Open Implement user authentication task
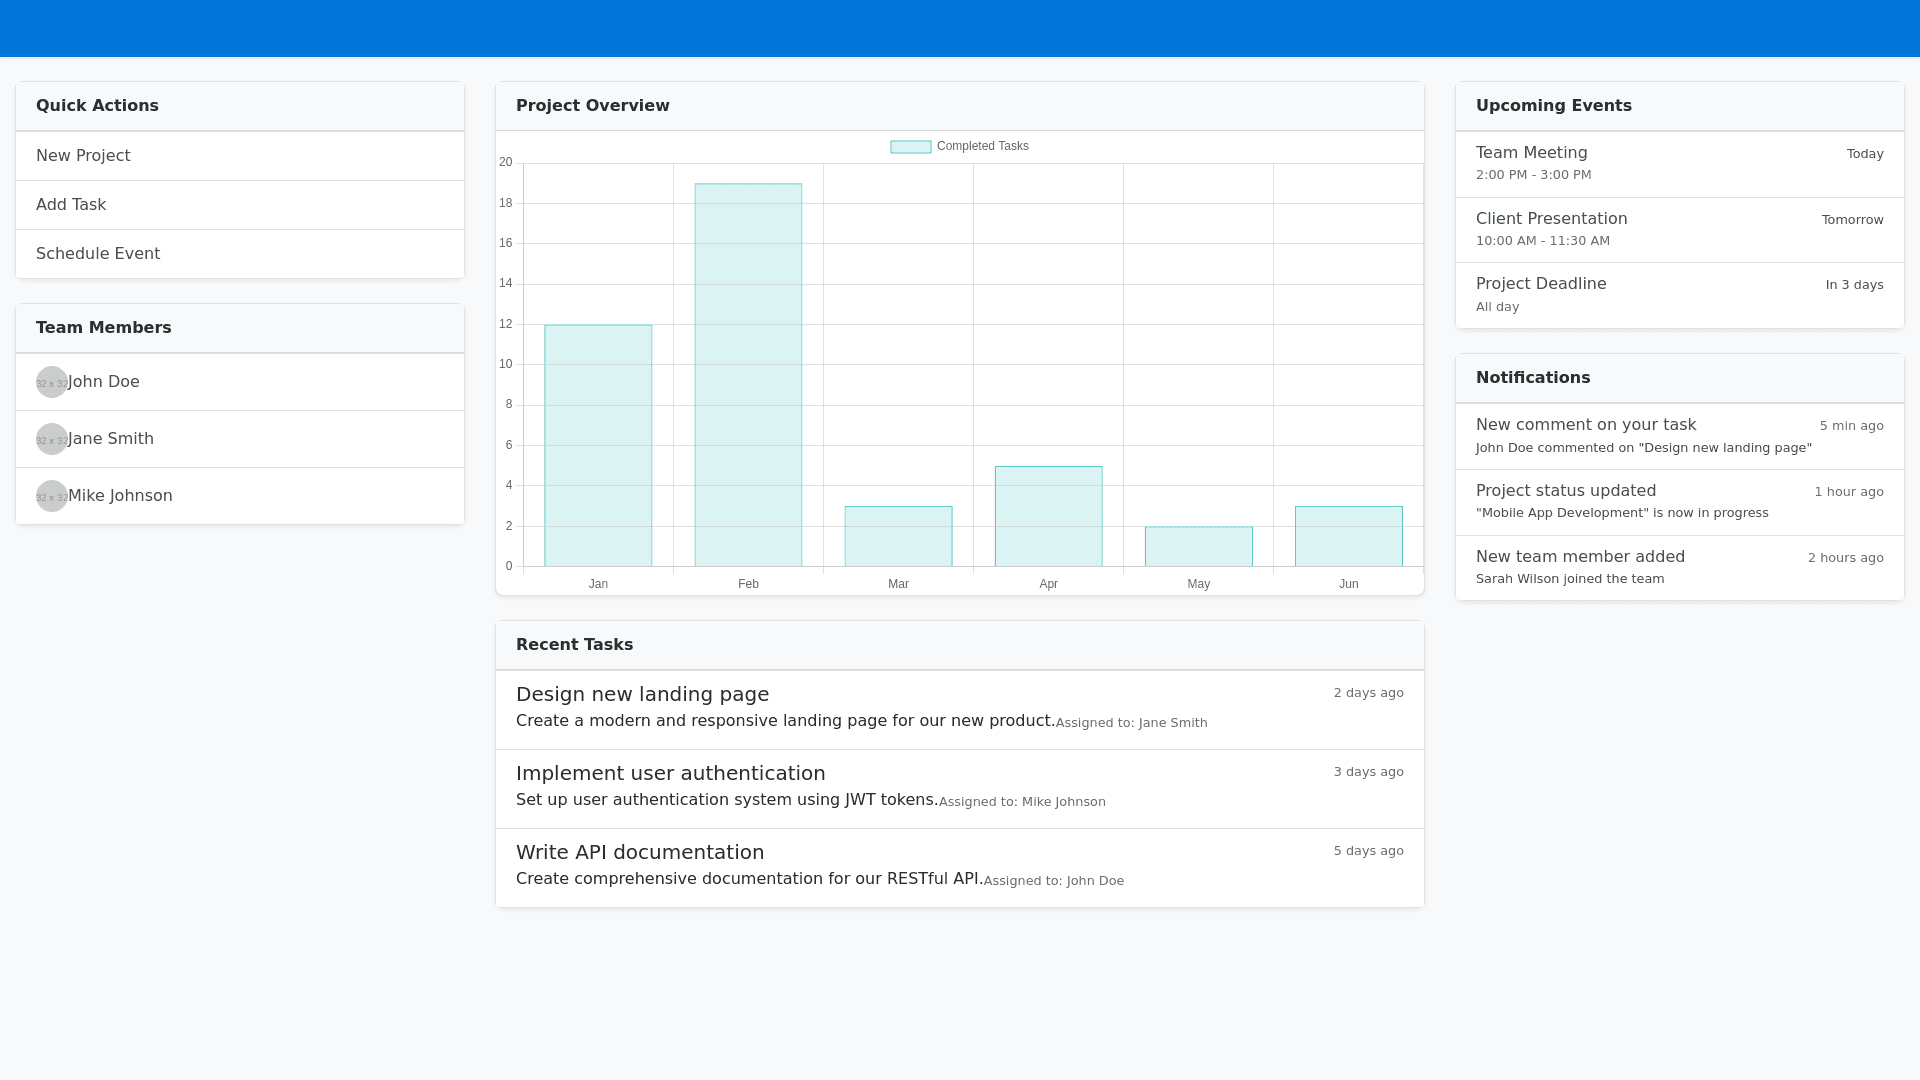 click(670, 773)
